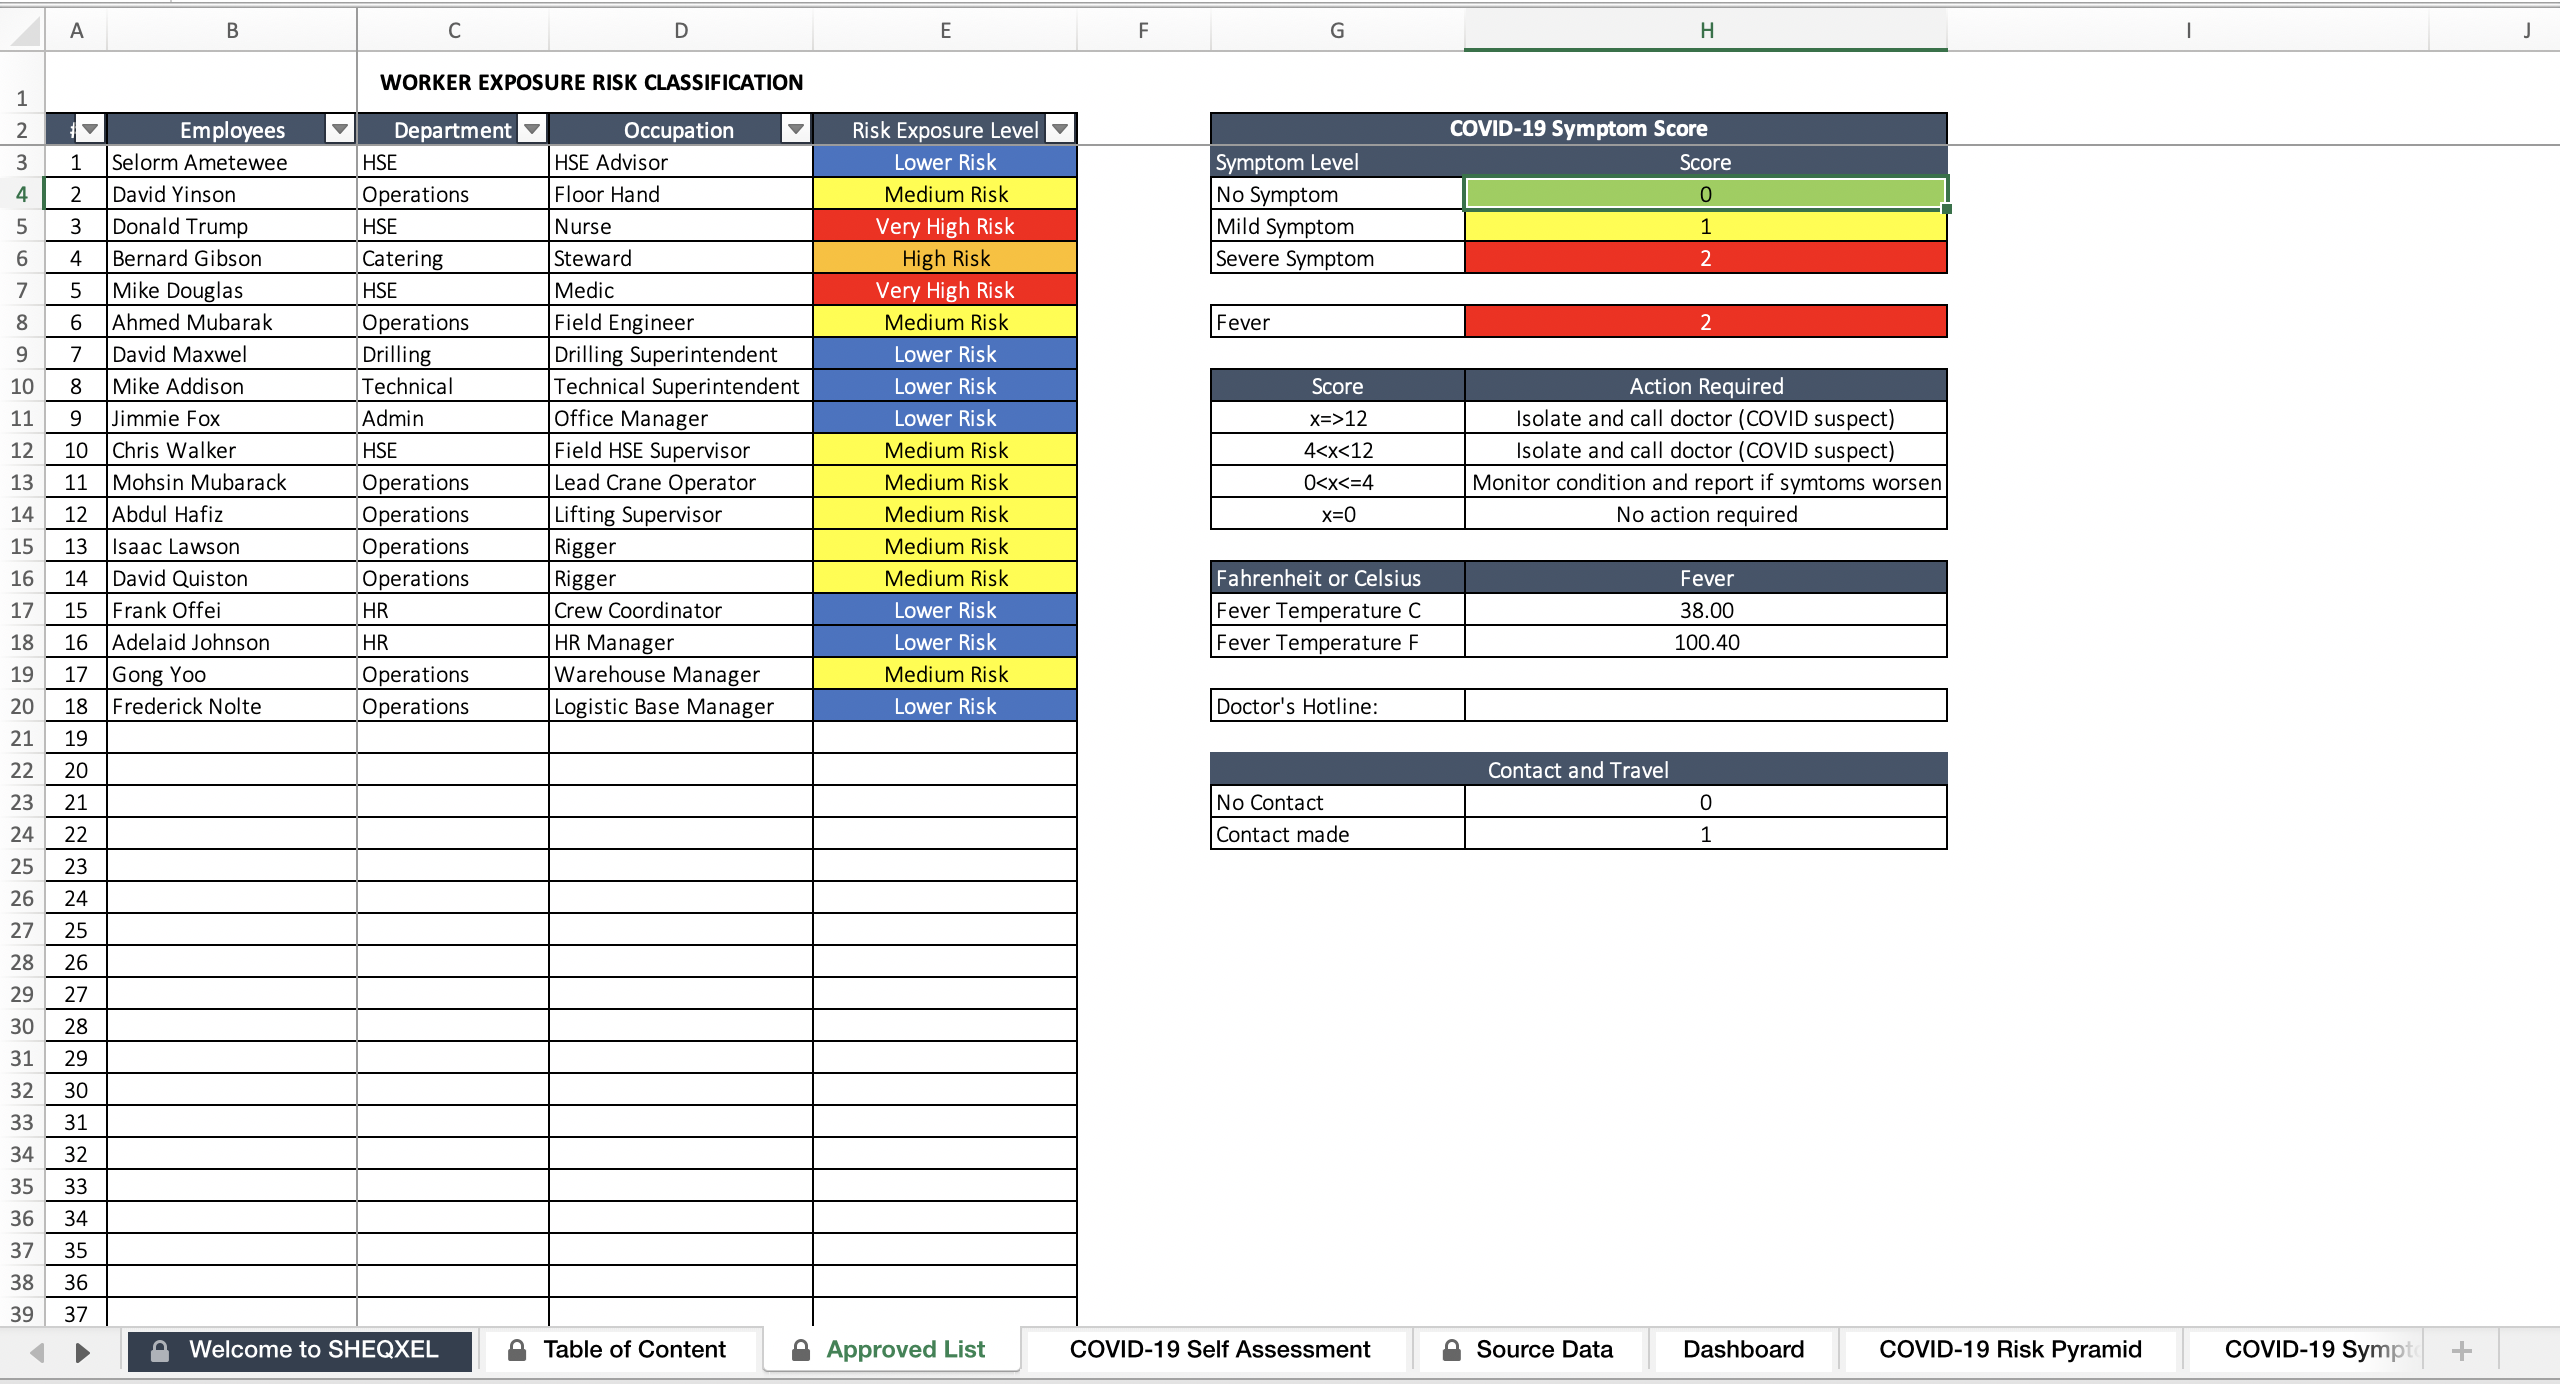The image size is (2560, 1384).
Task: Select the 'WORKER EXPOSURE RISK CLASSIFICATION' title
Action: tap(591, 82)
